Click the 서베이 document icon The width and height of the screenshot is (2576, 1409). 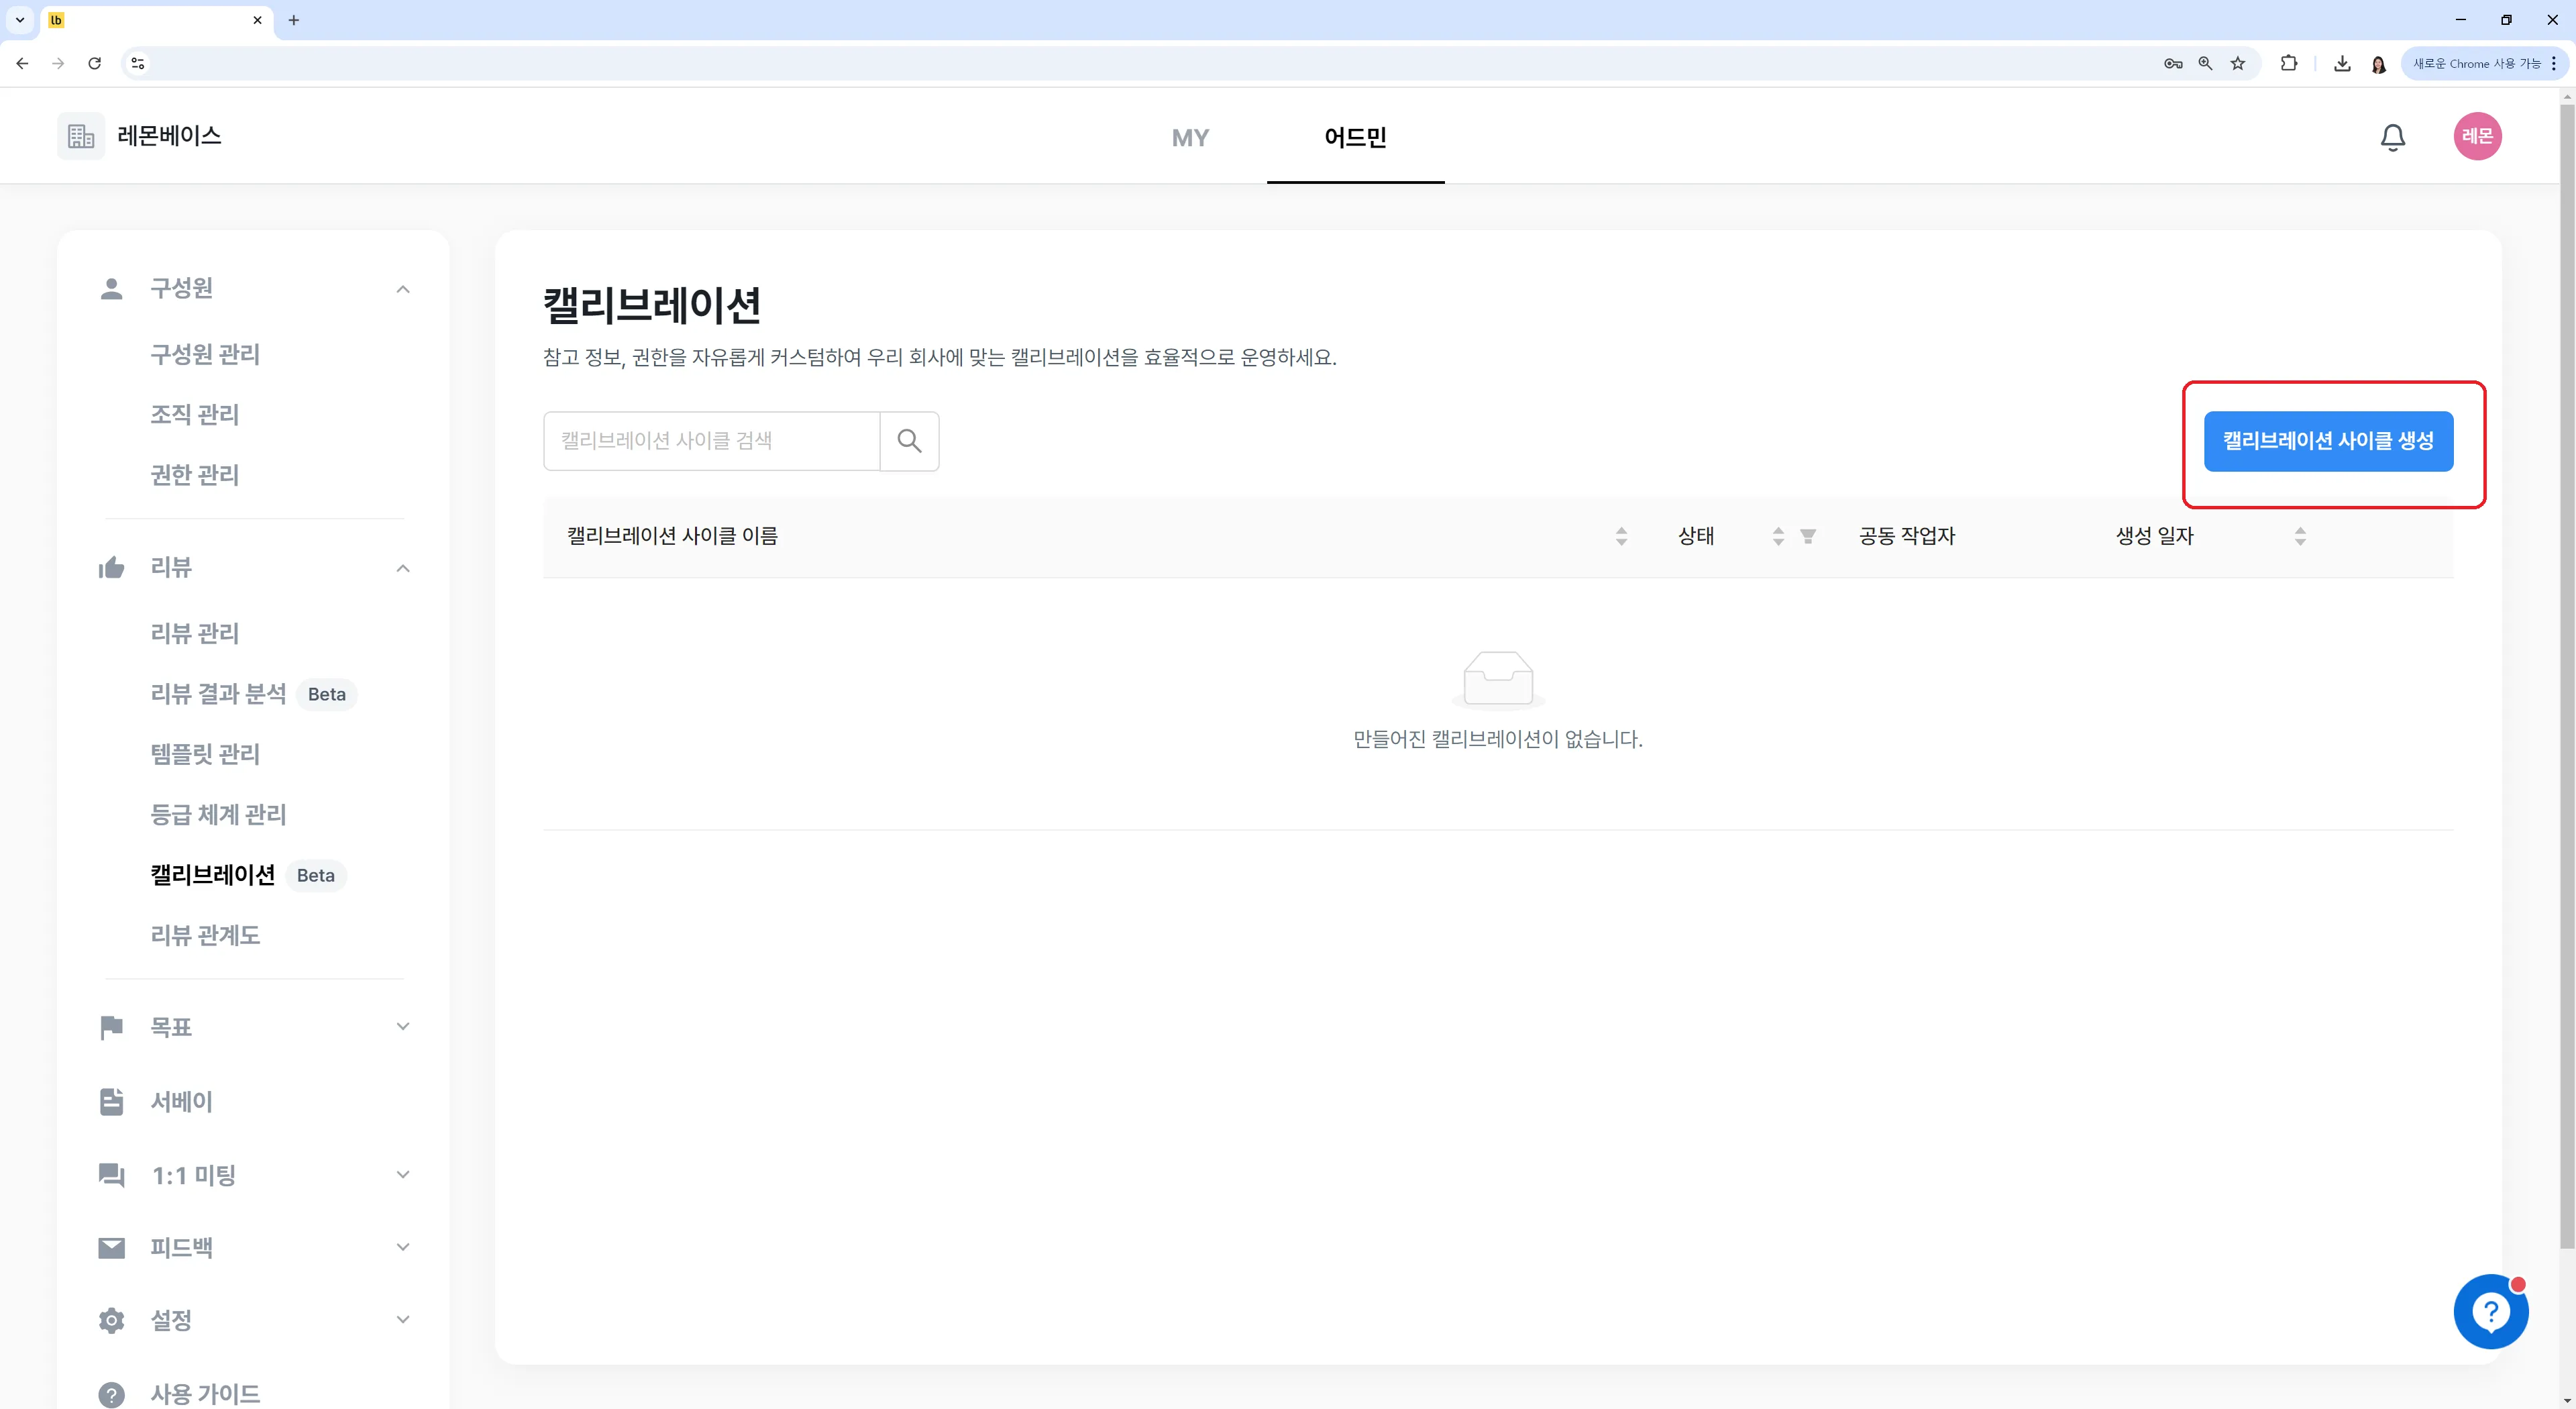[112, 1101]
